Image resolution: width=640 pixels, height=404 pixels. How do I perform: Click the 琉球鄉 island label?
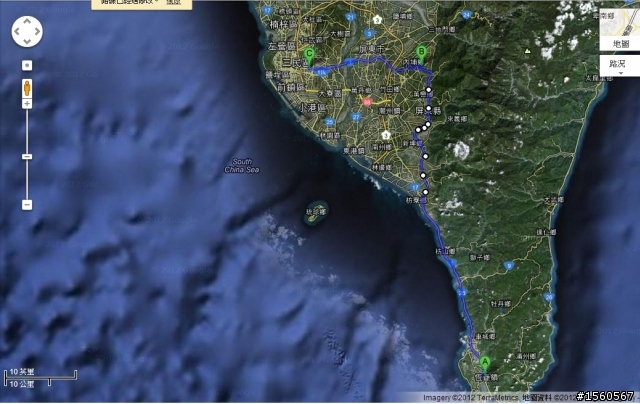(316, 211)
